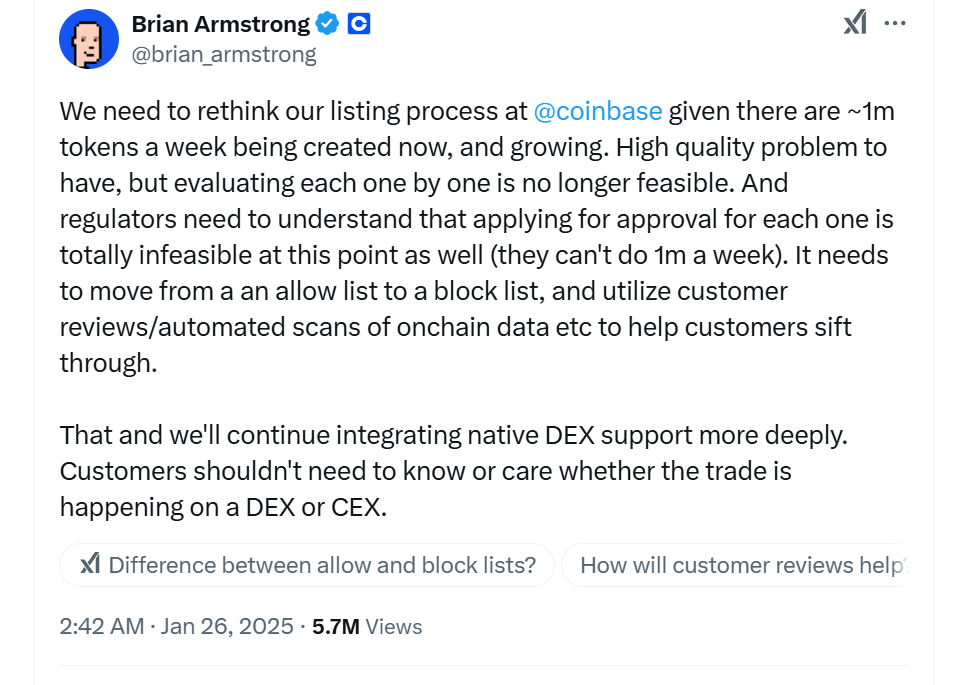Viewport: 961px width, 685px height.
Task: Visit the @brian_armstrong handle link
Action: (224, 54)
